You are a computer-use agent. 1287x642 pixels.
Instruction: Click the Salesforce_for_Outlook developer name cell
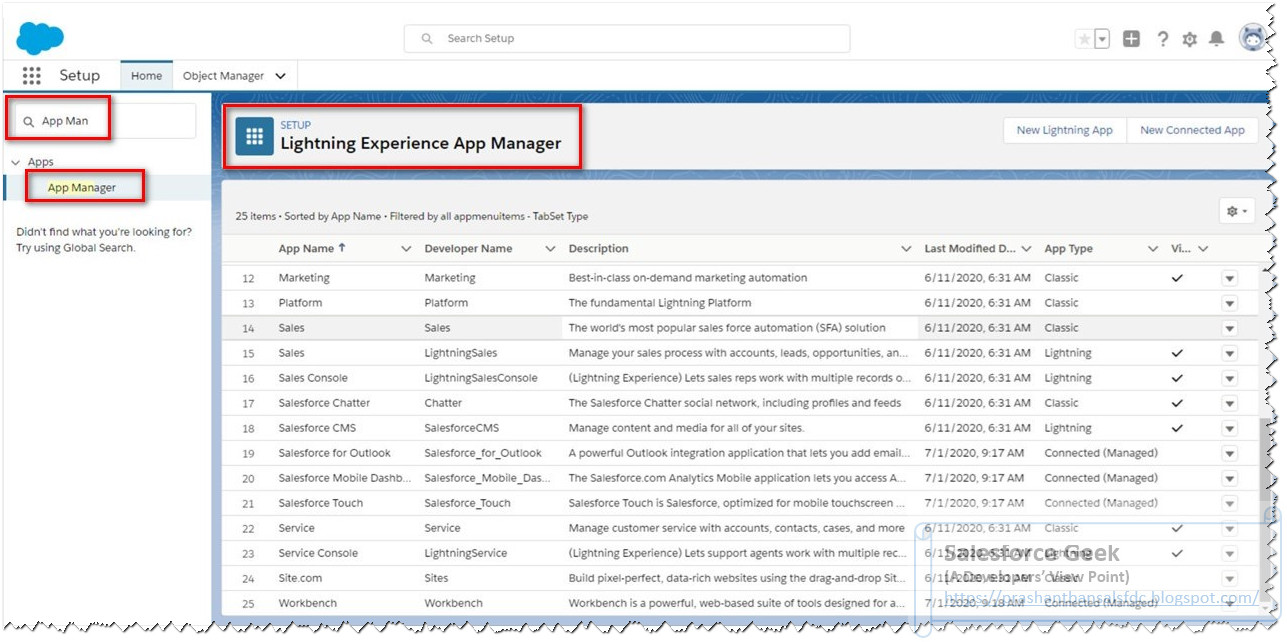coord(483,453)
